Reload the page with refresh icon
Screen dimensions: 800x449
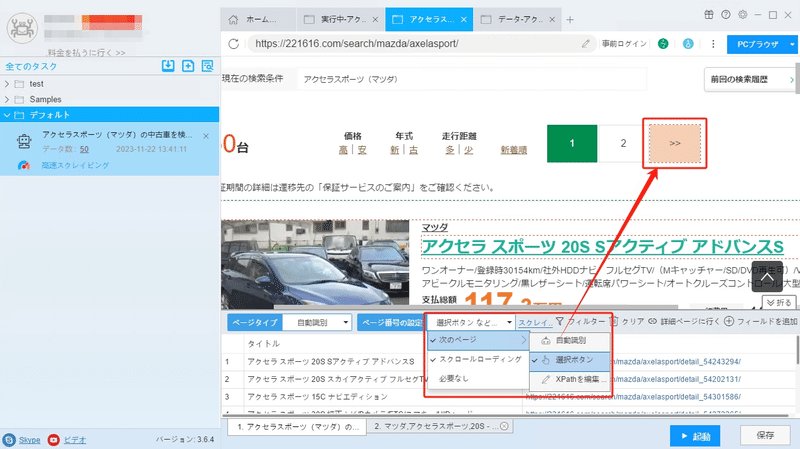[234, 44]
